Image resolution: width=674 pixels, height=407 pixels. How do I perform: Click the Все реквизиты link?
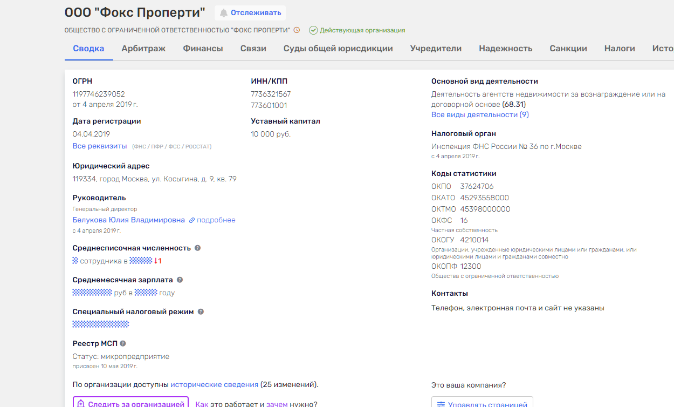[x=100, y=146]
